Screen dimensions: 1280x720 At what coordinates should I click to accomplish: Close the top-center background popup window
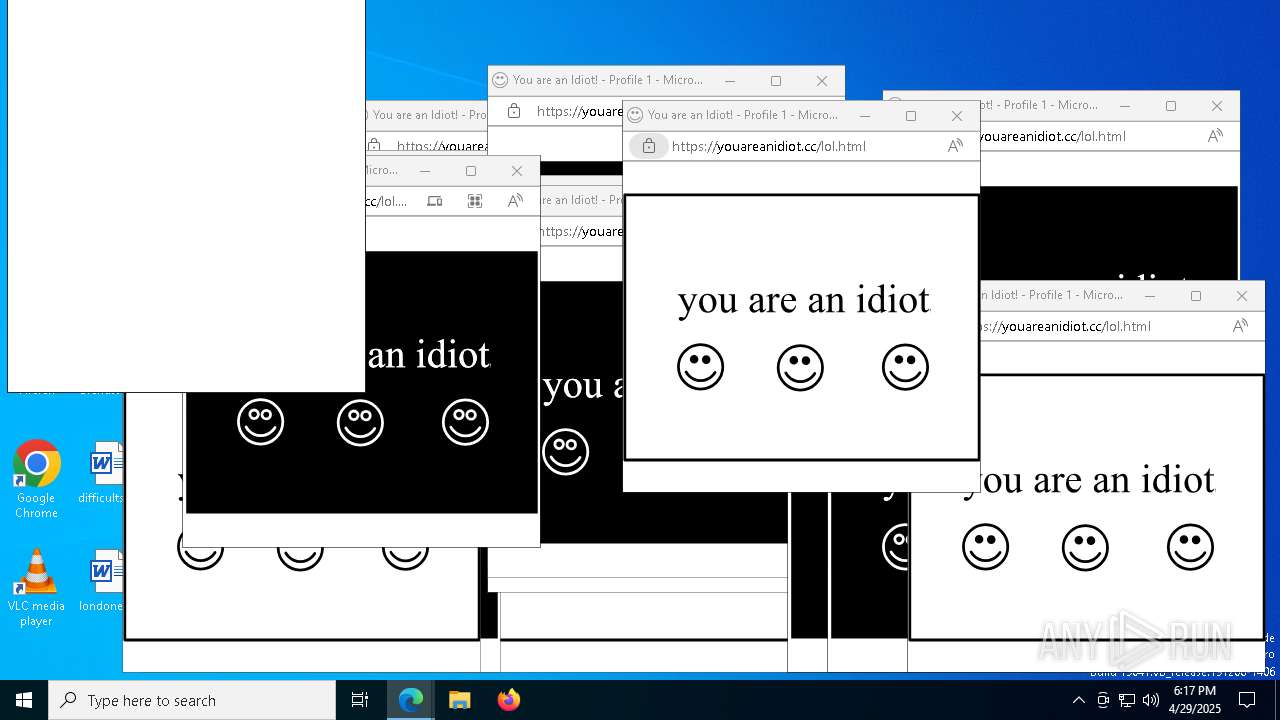click(x=822, y=81)
